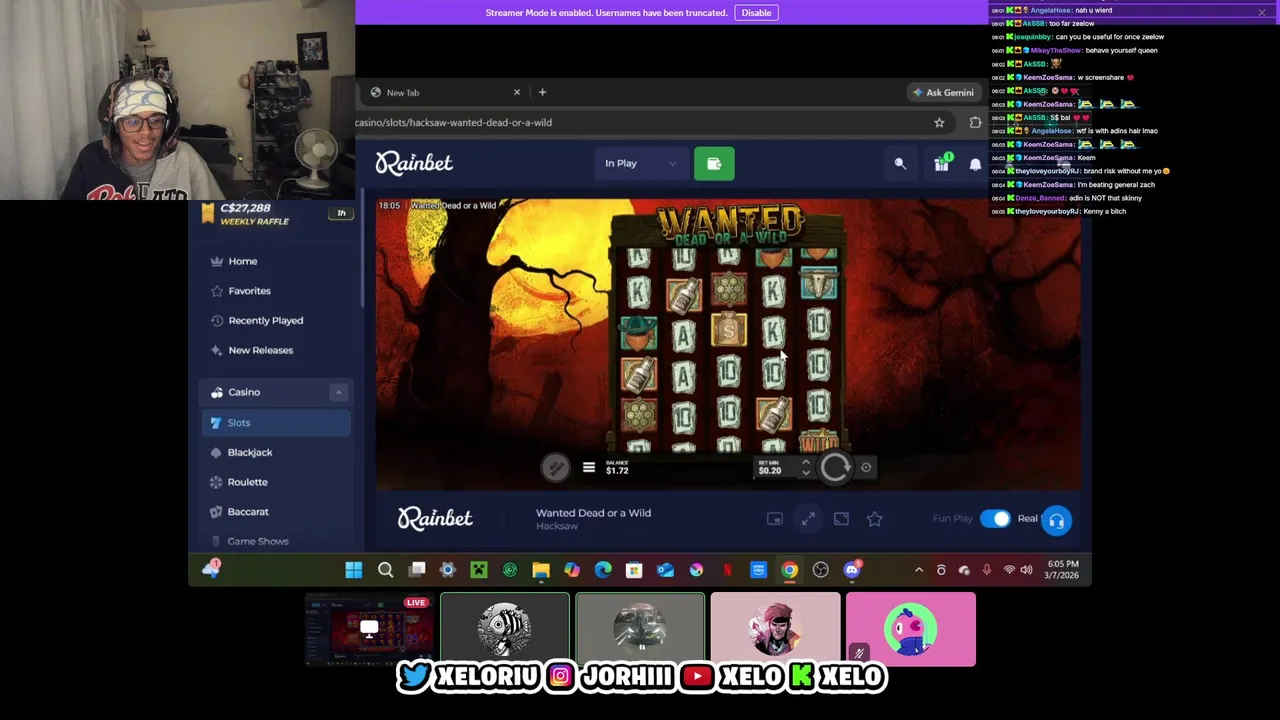Increase bet with the up arrow
Image resolution: width=1280 pixels, height=720 pixels.
point(805,462)
